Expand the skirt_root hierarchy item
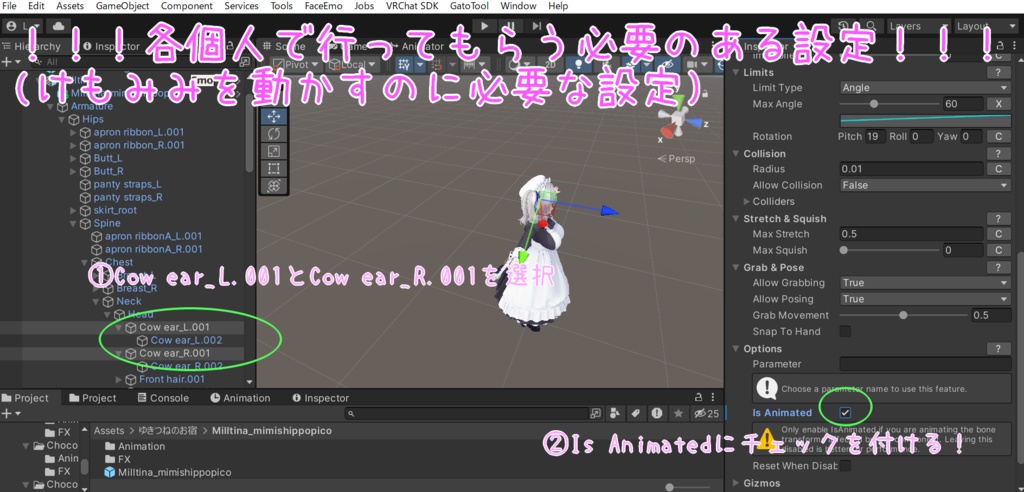The height and width of the screenshot is (492, 1024). 73,210
